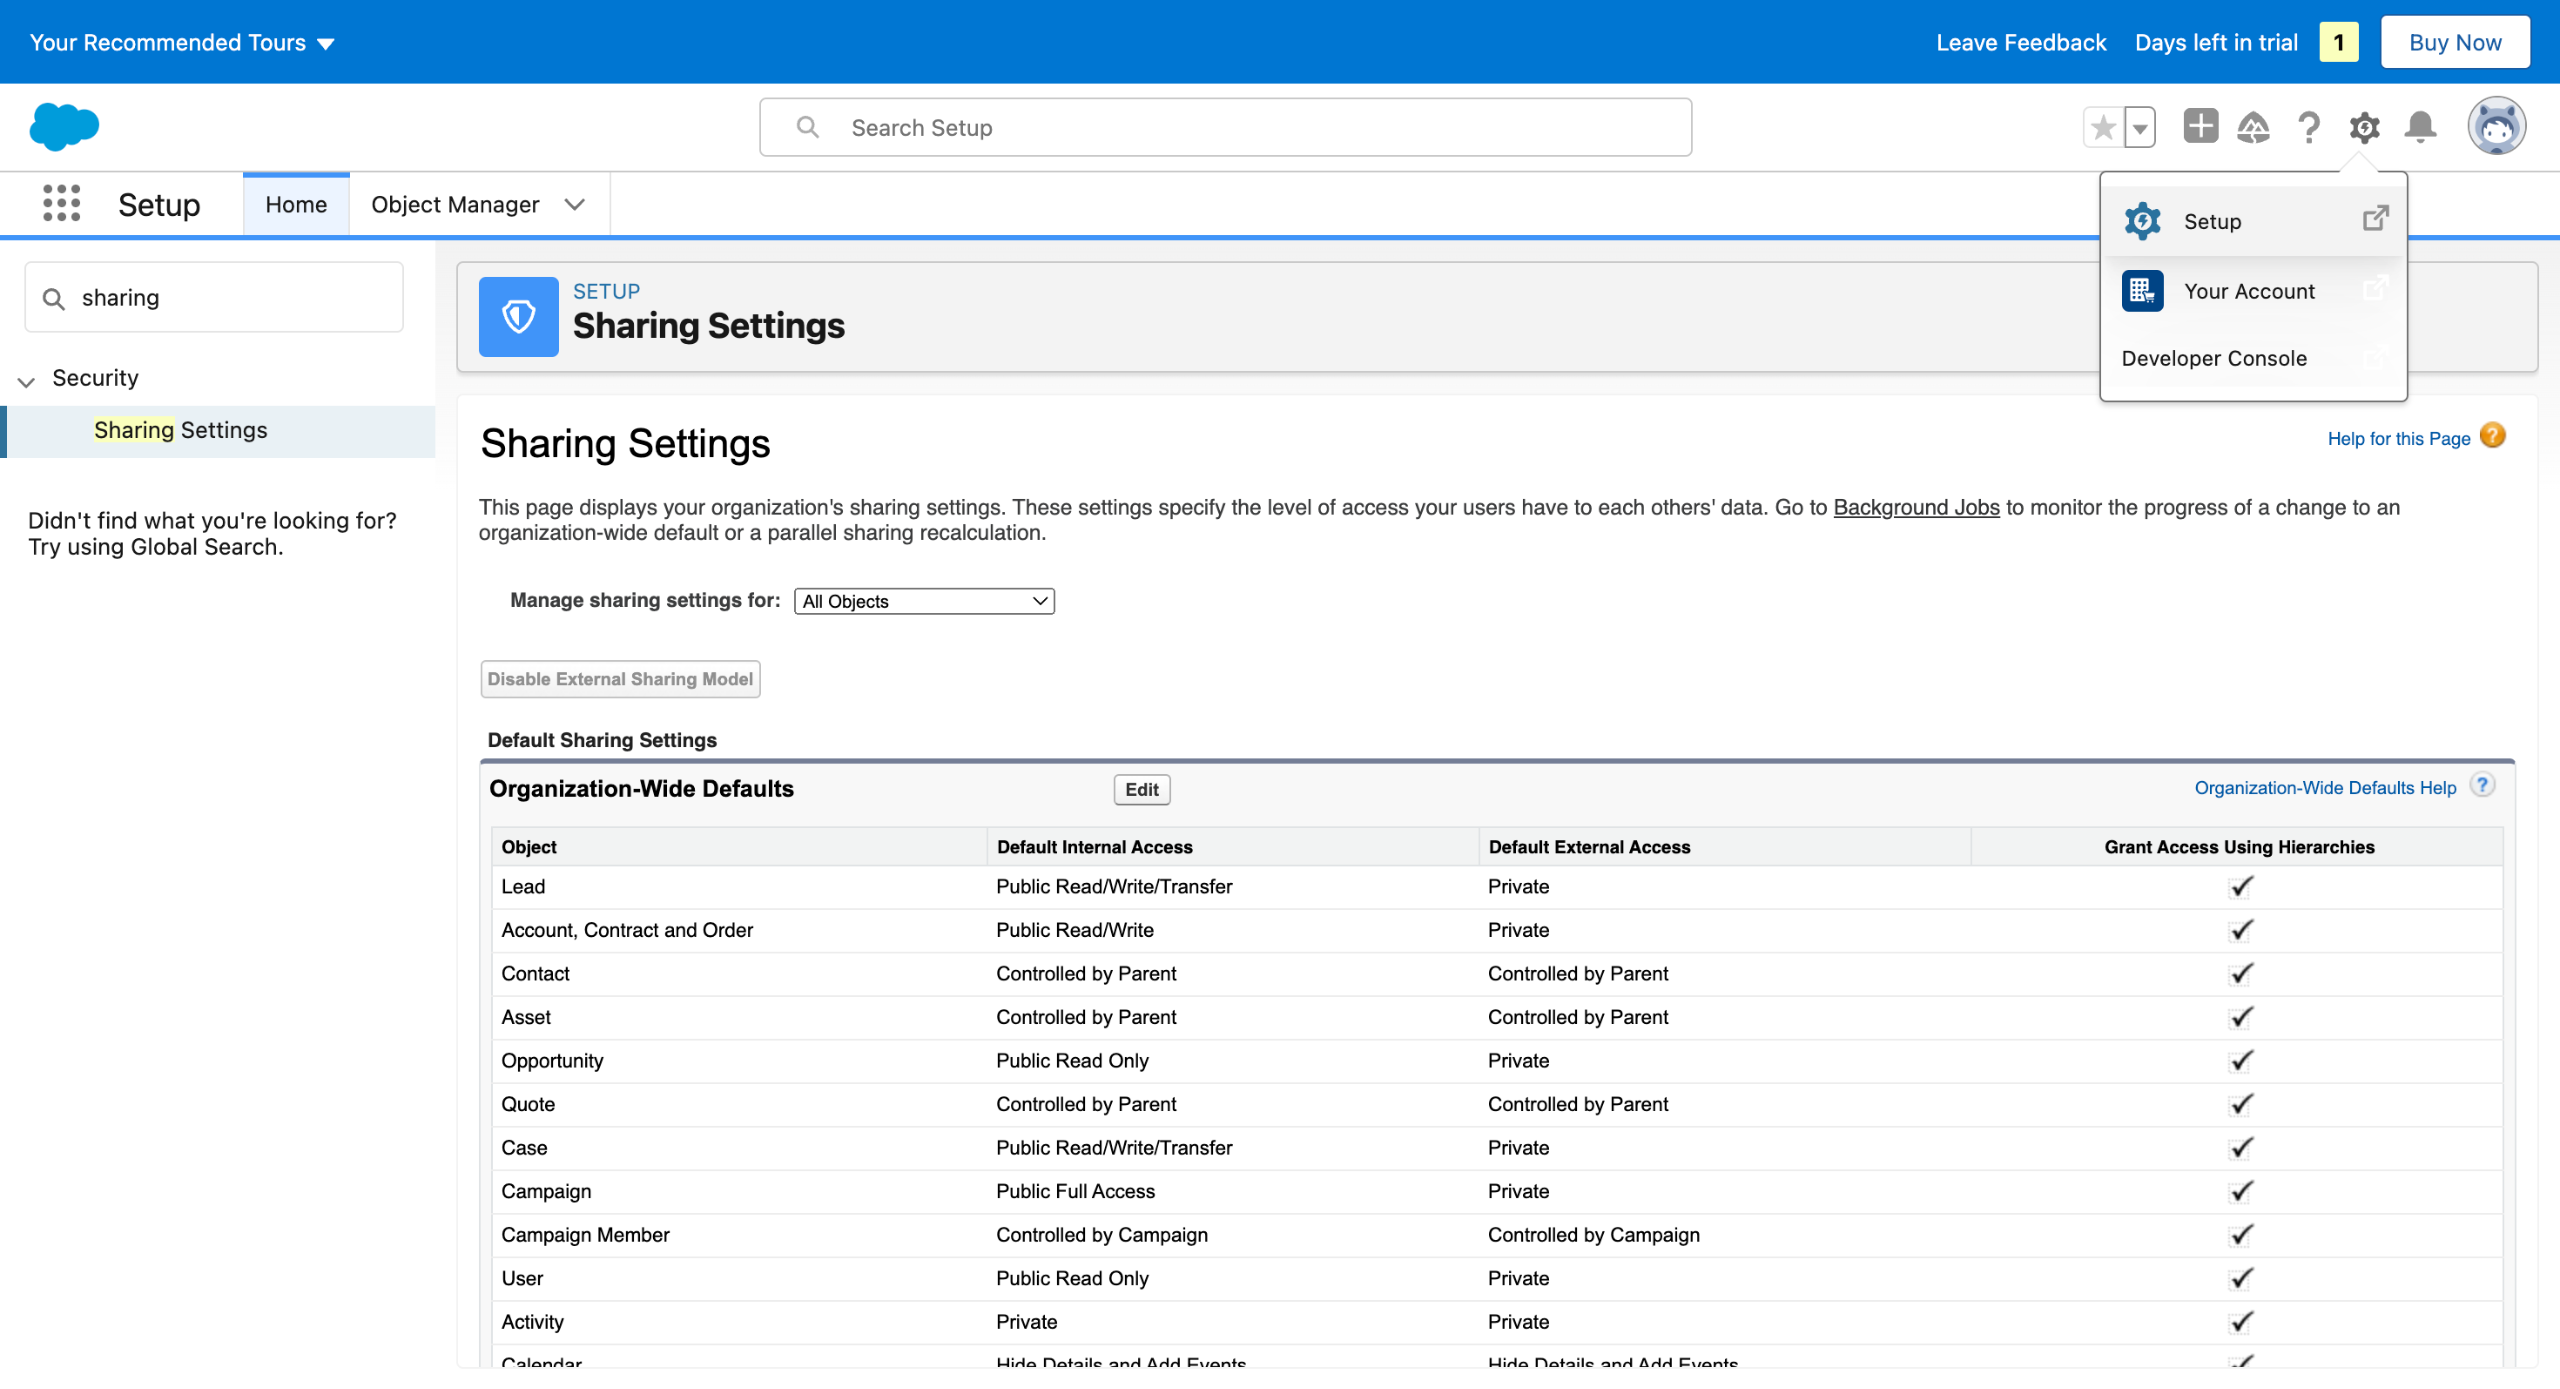Open the Object Manager tab
The width and height of the screenshot is (2560, 1389).
click(455, 204)
